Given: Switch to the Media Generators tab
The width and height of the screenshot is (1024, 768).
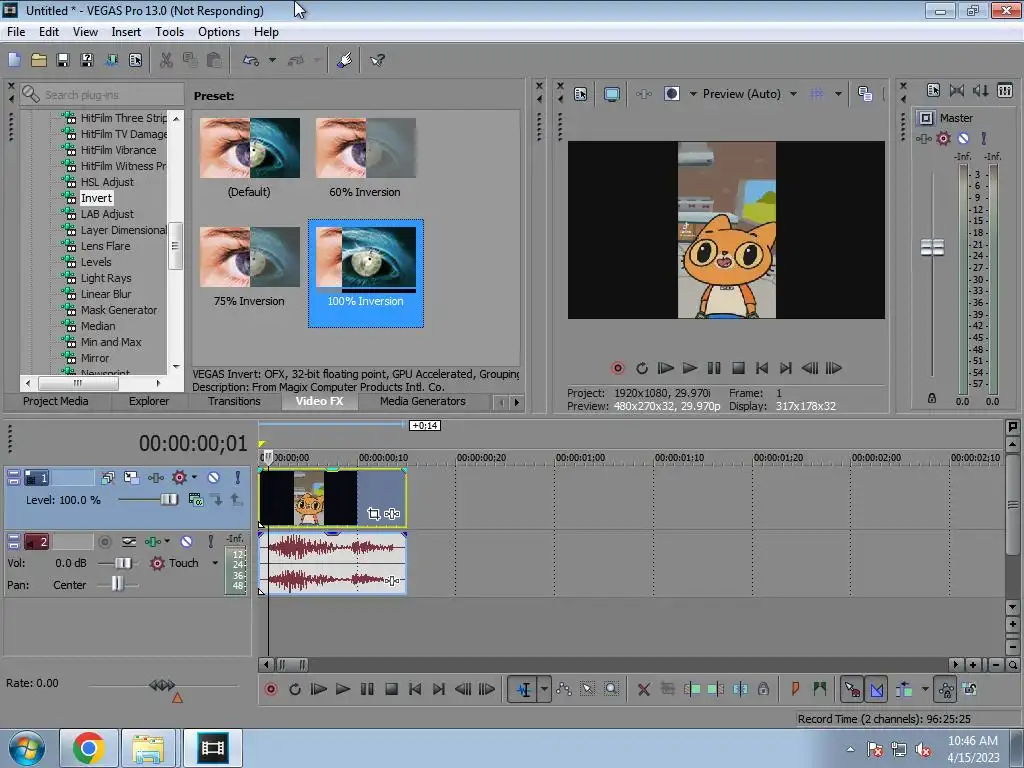Looking at the screenshot, I should coord(423,402).
